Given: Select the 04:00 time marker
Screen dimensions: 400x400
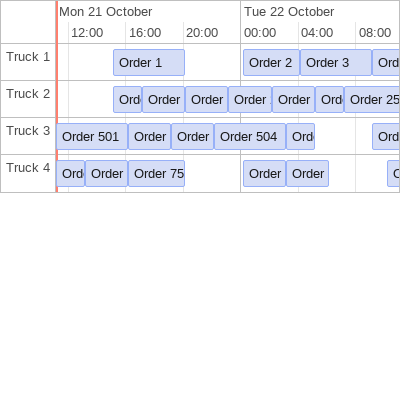Looking at the screenshot, I should click(x=317, y=33).
